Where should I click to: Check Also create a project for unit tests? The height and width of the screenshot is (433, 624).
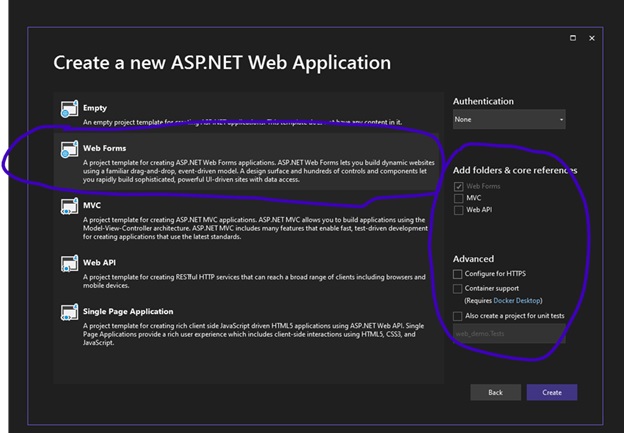coord(458,316)
